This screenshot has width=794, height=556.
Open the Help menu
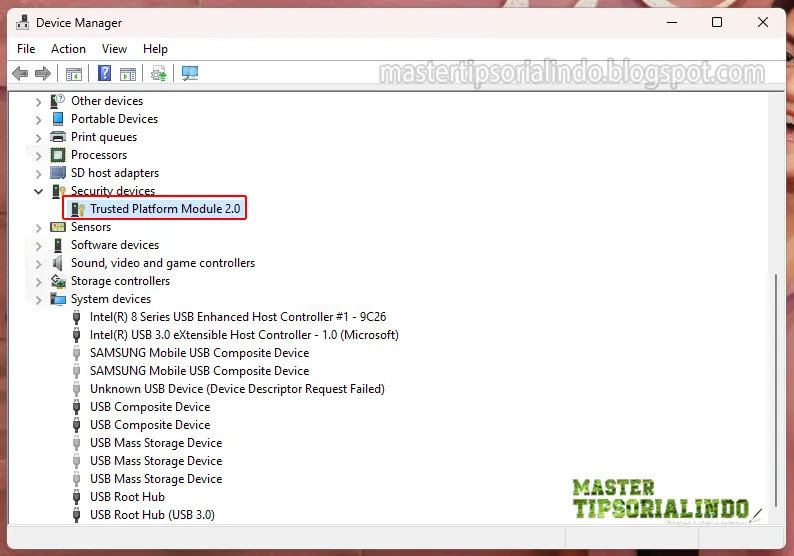click(155, 49)
